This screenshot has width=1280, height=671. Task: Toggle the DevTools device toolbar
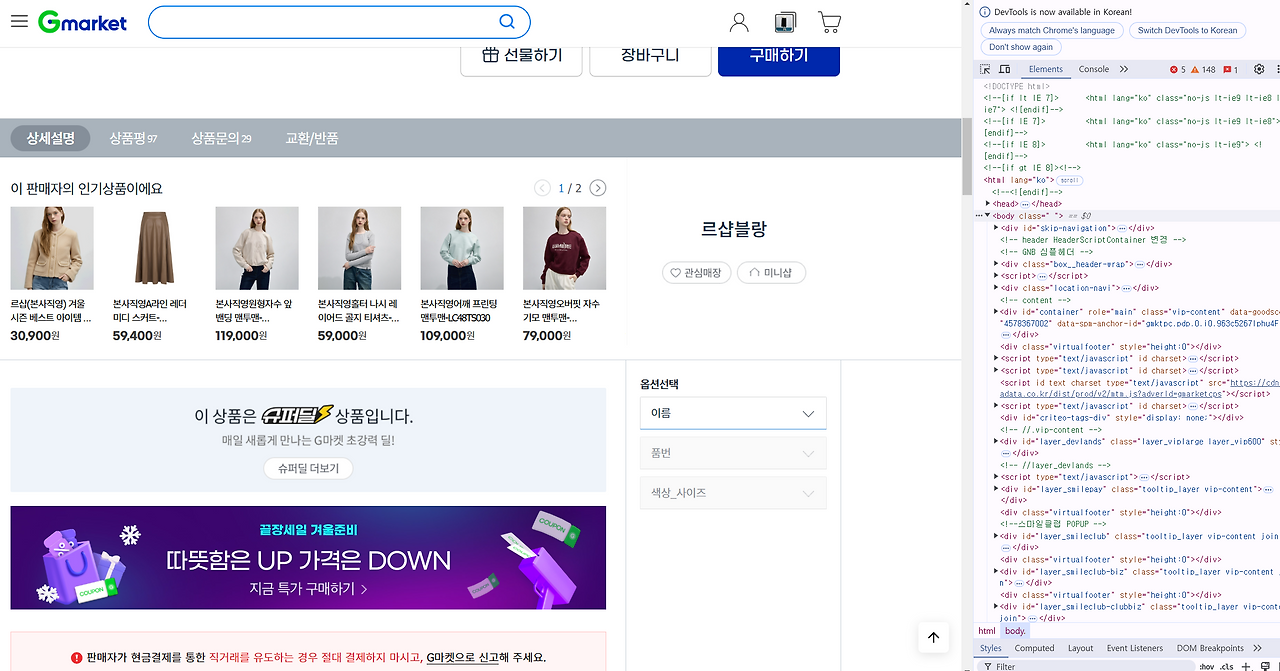click(x=1005, y=69)
